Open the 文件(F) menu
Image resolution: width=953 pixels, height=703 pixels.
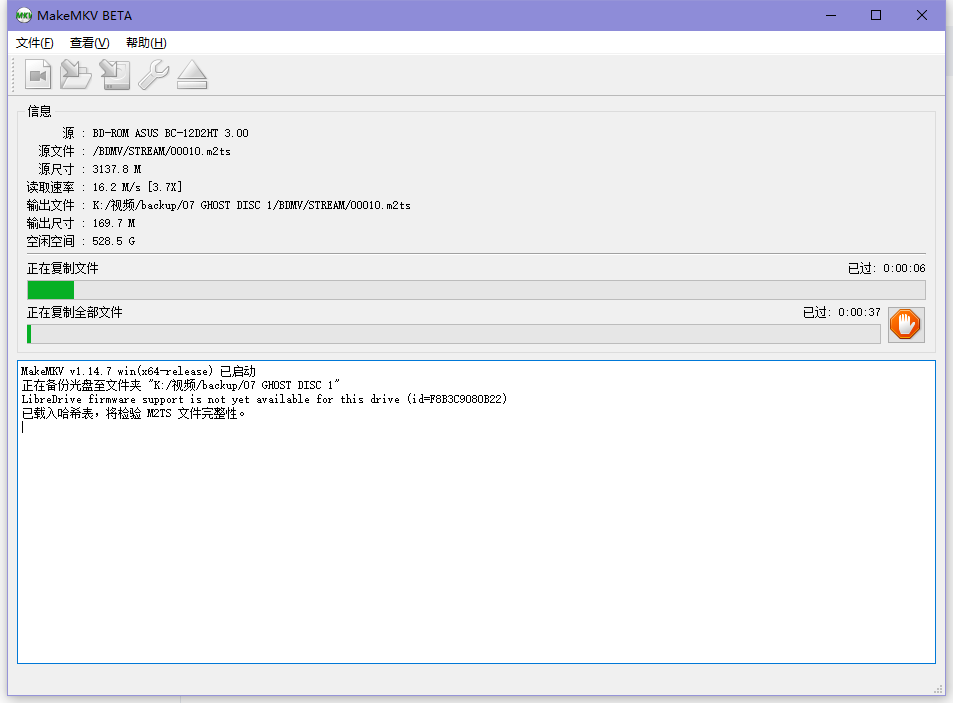point(35,43)
